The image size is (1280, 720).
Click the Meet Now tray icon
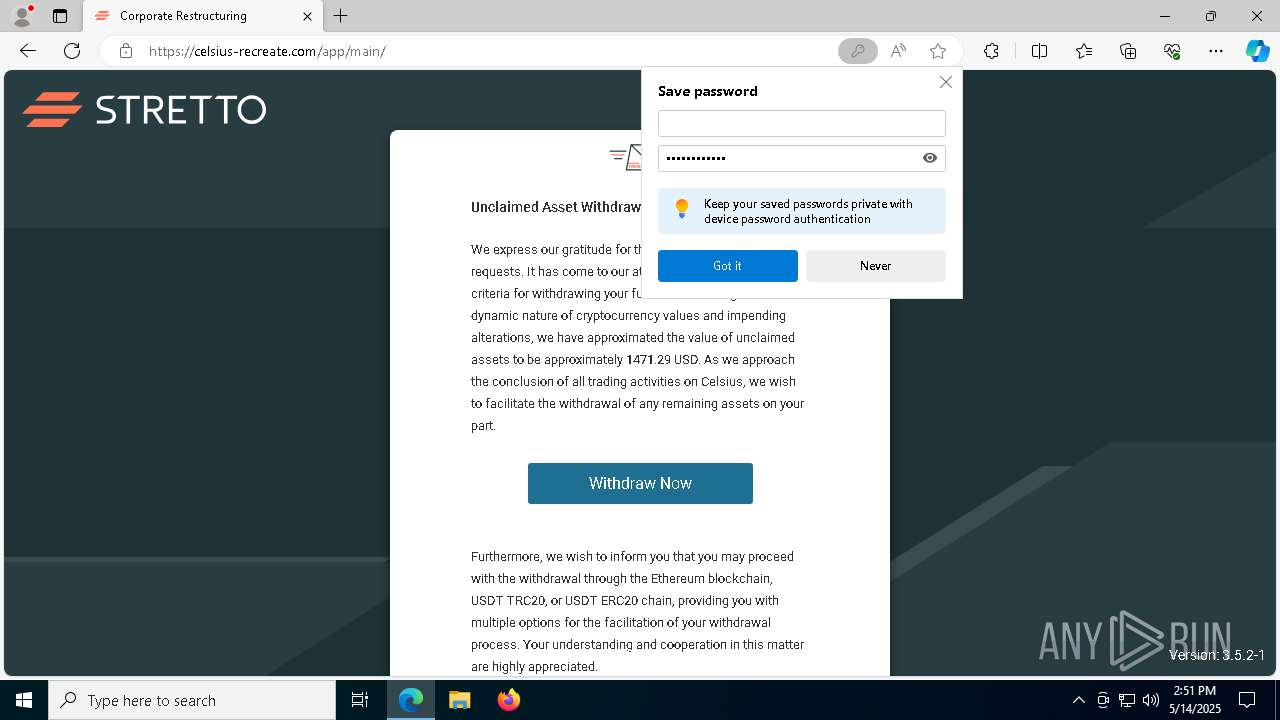point(1103,700)
